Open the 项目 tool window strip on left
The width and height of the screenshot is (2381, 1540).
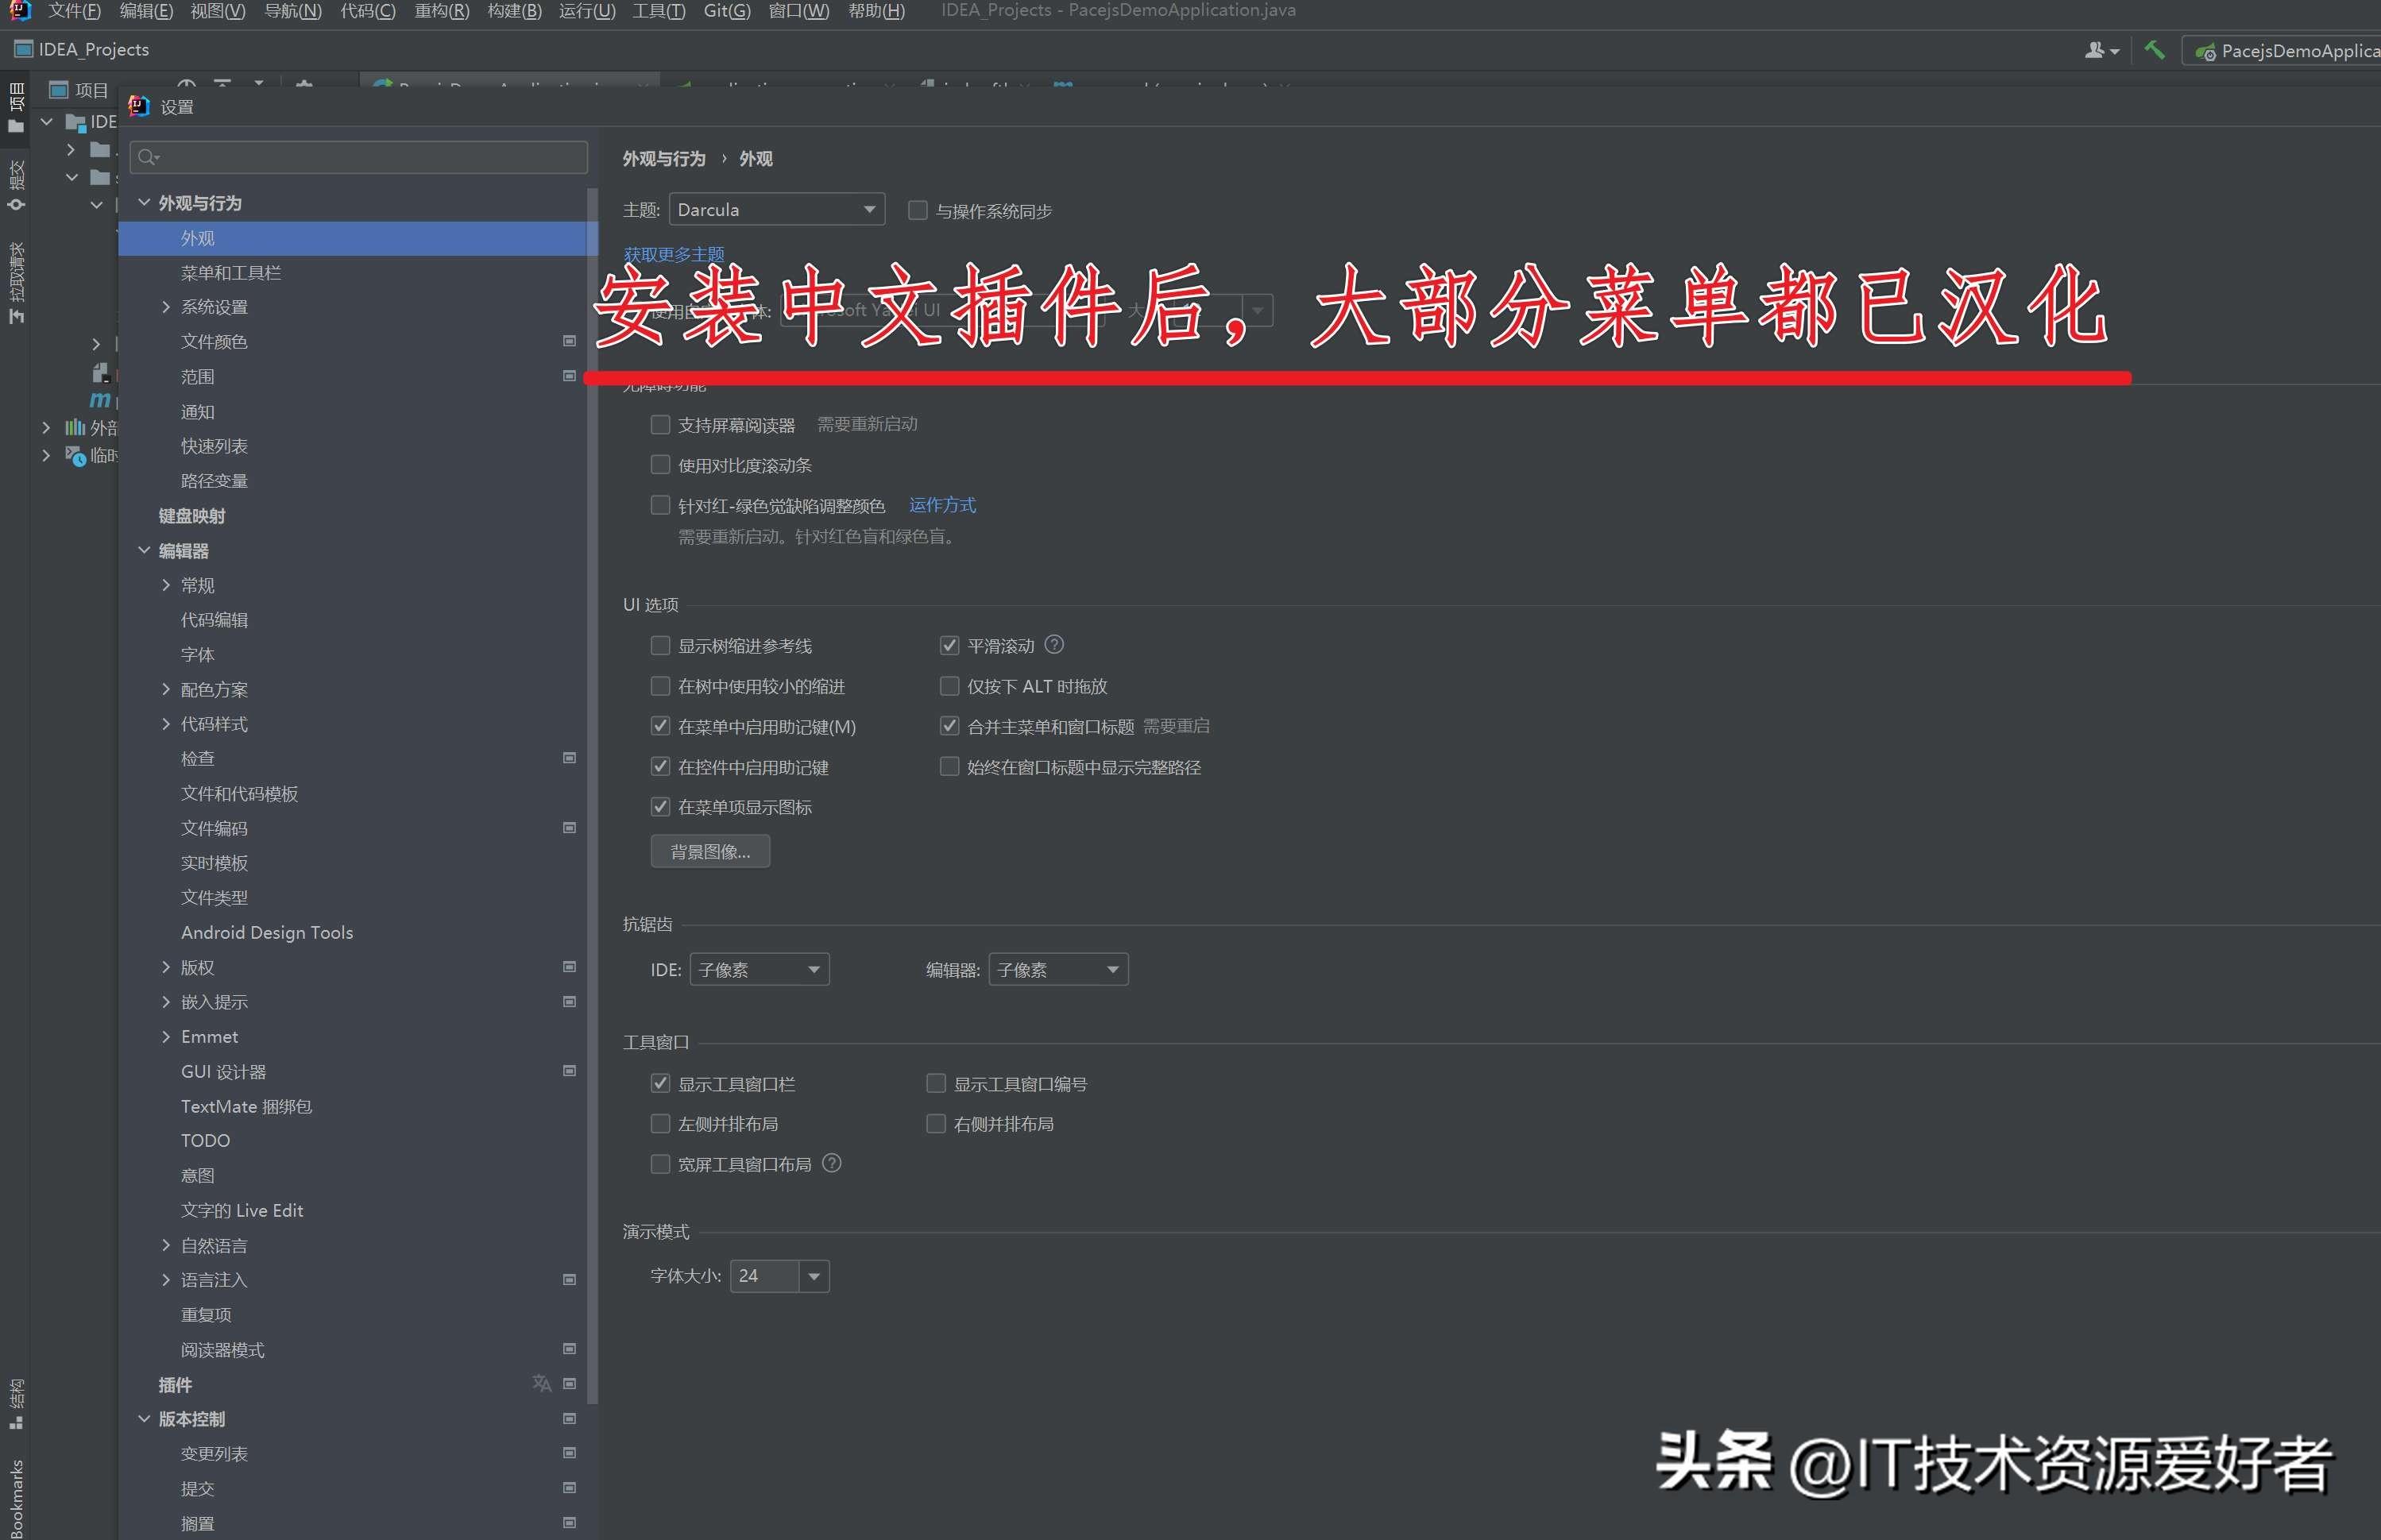(16, 108)
